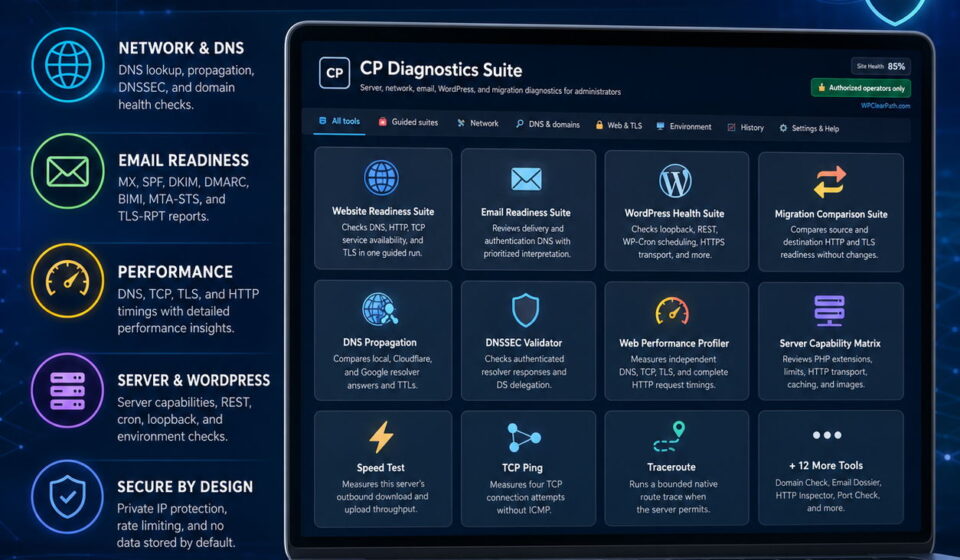The height and width of the screenshot is (560, 960).
Task: Click the Performance yellow gauge circle icon
Action: [68, 280]
